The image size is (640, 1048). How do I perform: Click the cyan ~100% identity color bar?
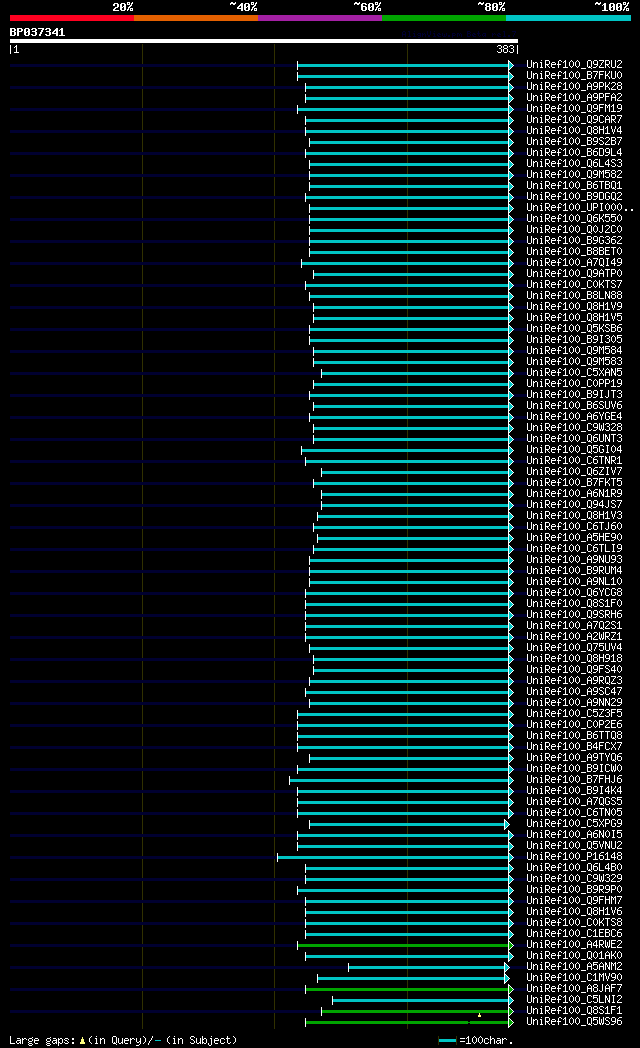pos(568,18)
